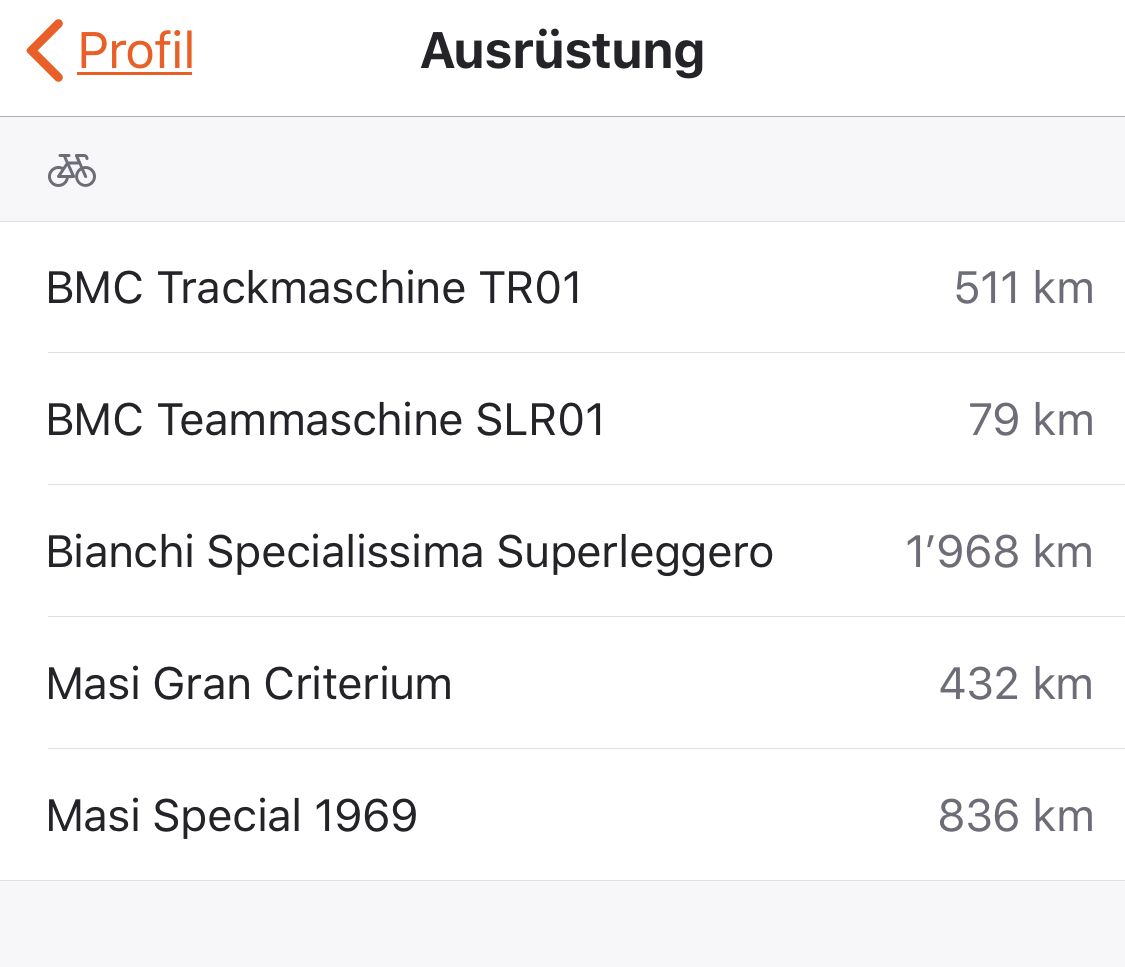Click the 1'968 km distance value
Viewport: 1125px width, 967px height.
(998, 552)
